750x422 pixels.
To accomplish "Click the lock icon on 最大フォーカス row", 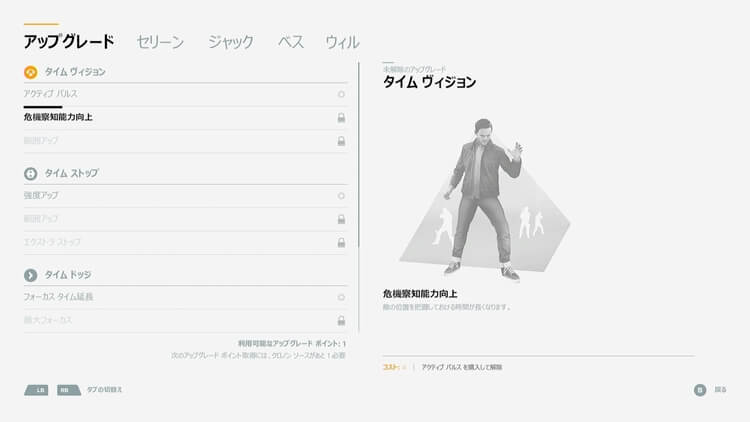I will pyautogui.click(x=341, y=321).
